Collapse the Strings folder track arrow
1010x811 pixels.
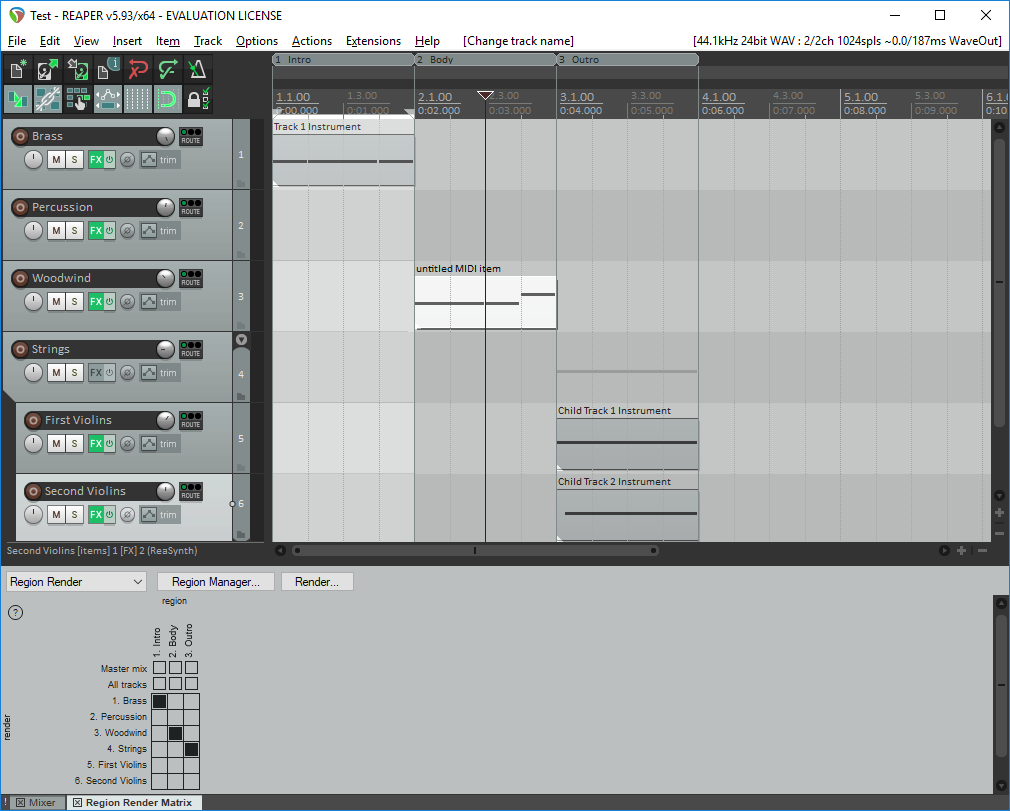(x=240, y=340)
